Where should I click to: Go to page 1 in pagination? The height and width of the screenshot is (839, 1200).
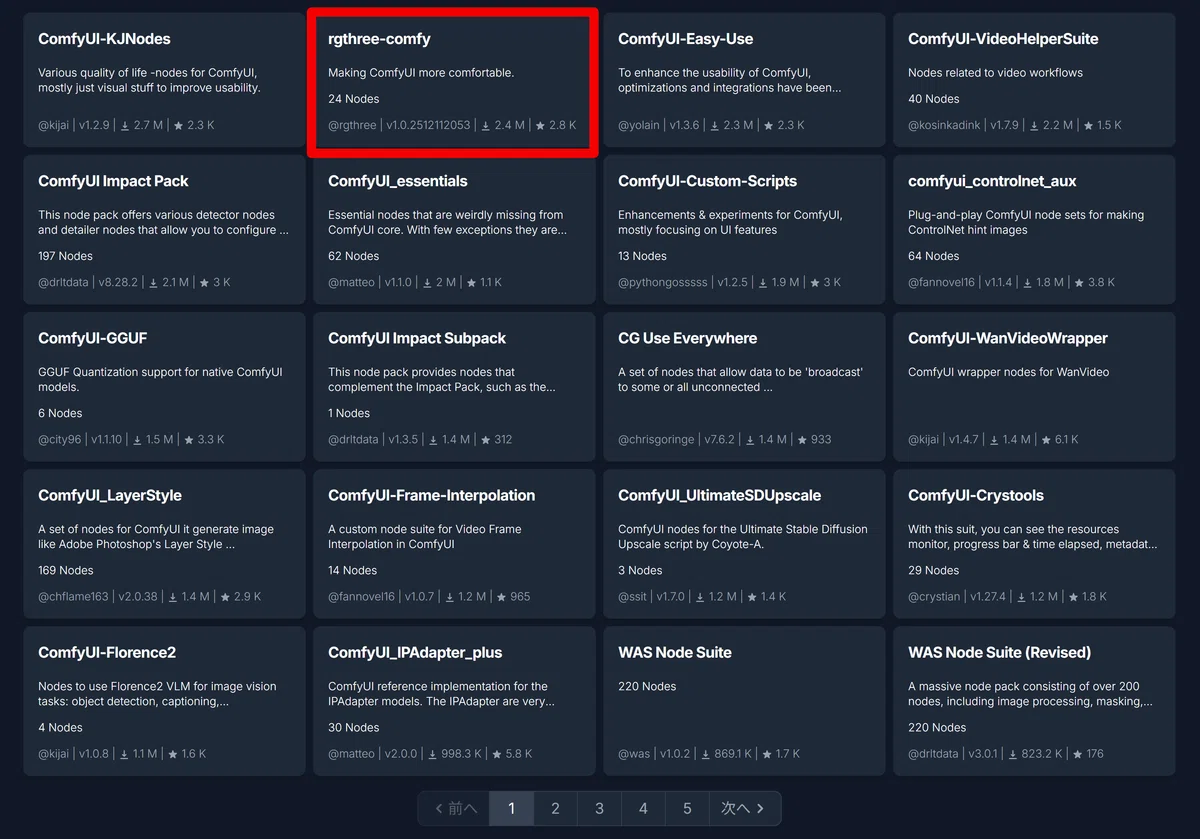click(x=511, y=808)
